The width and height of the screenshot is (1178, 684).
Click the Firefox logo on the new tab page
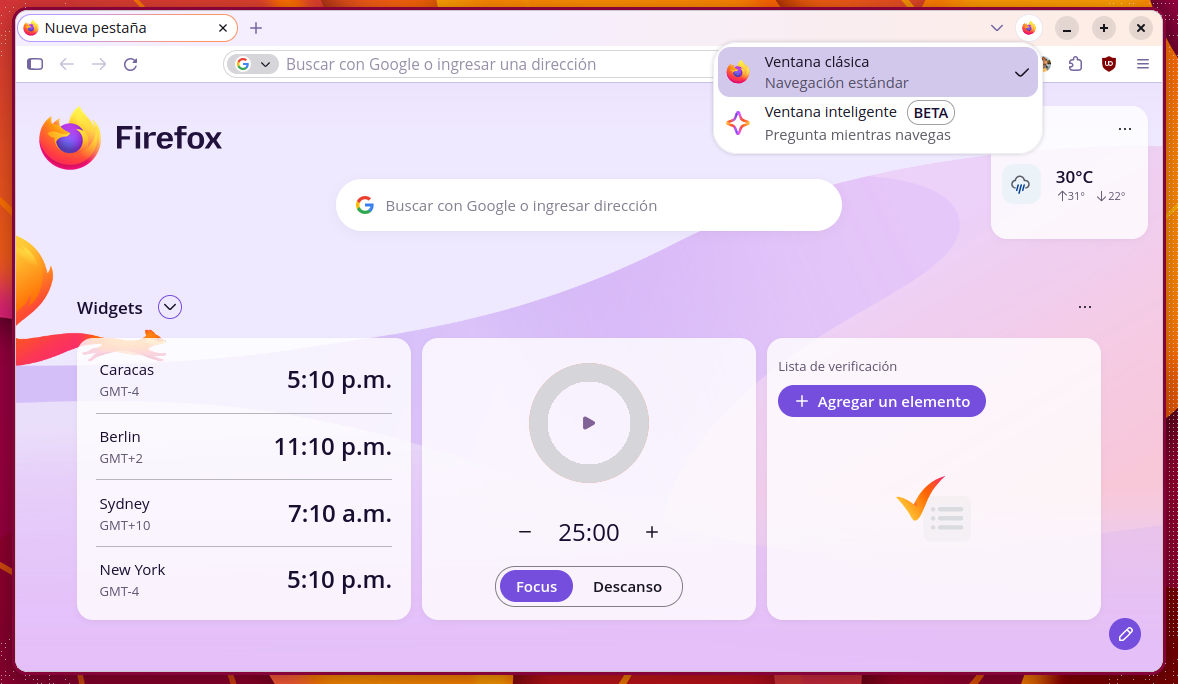pos(131,138)
